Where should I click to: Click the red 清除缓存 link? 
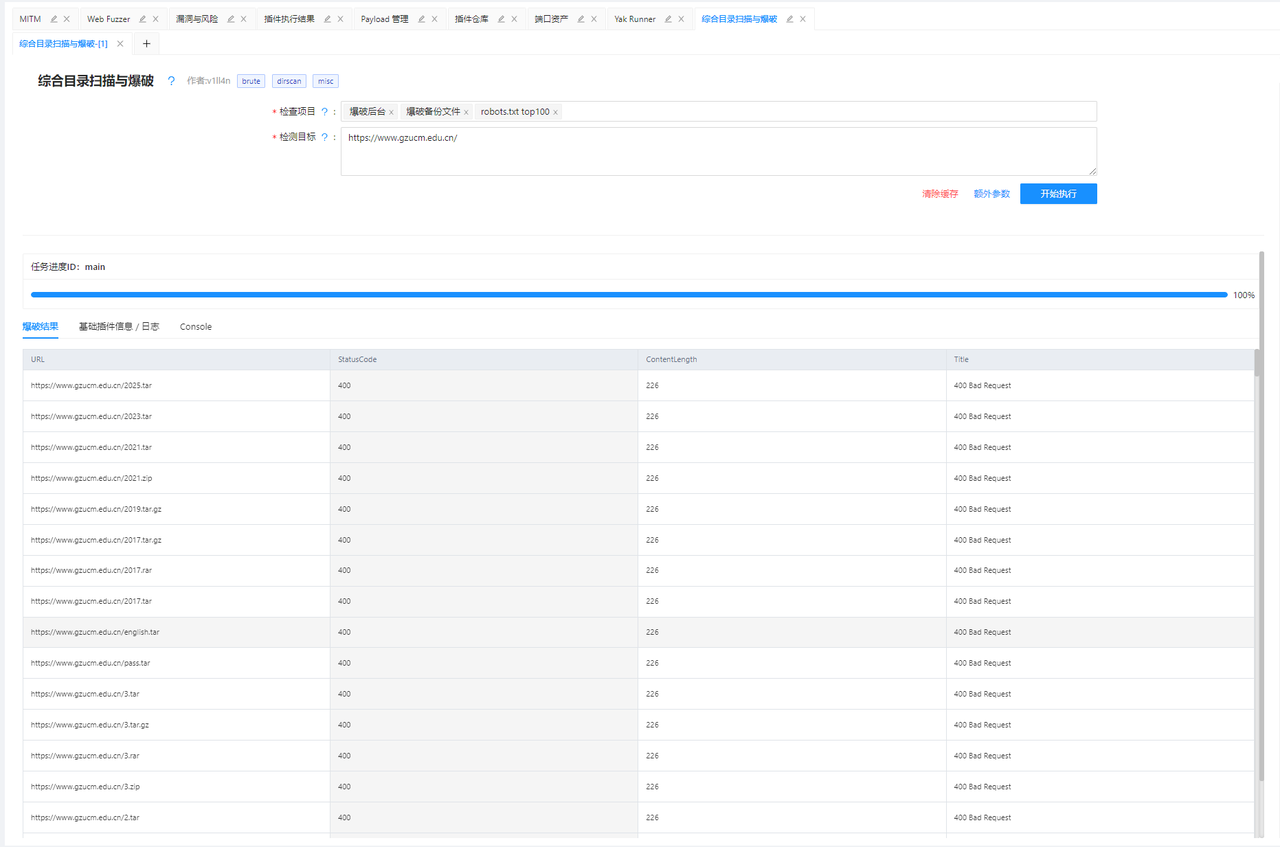pyautogui.click(x=940, y=194)
